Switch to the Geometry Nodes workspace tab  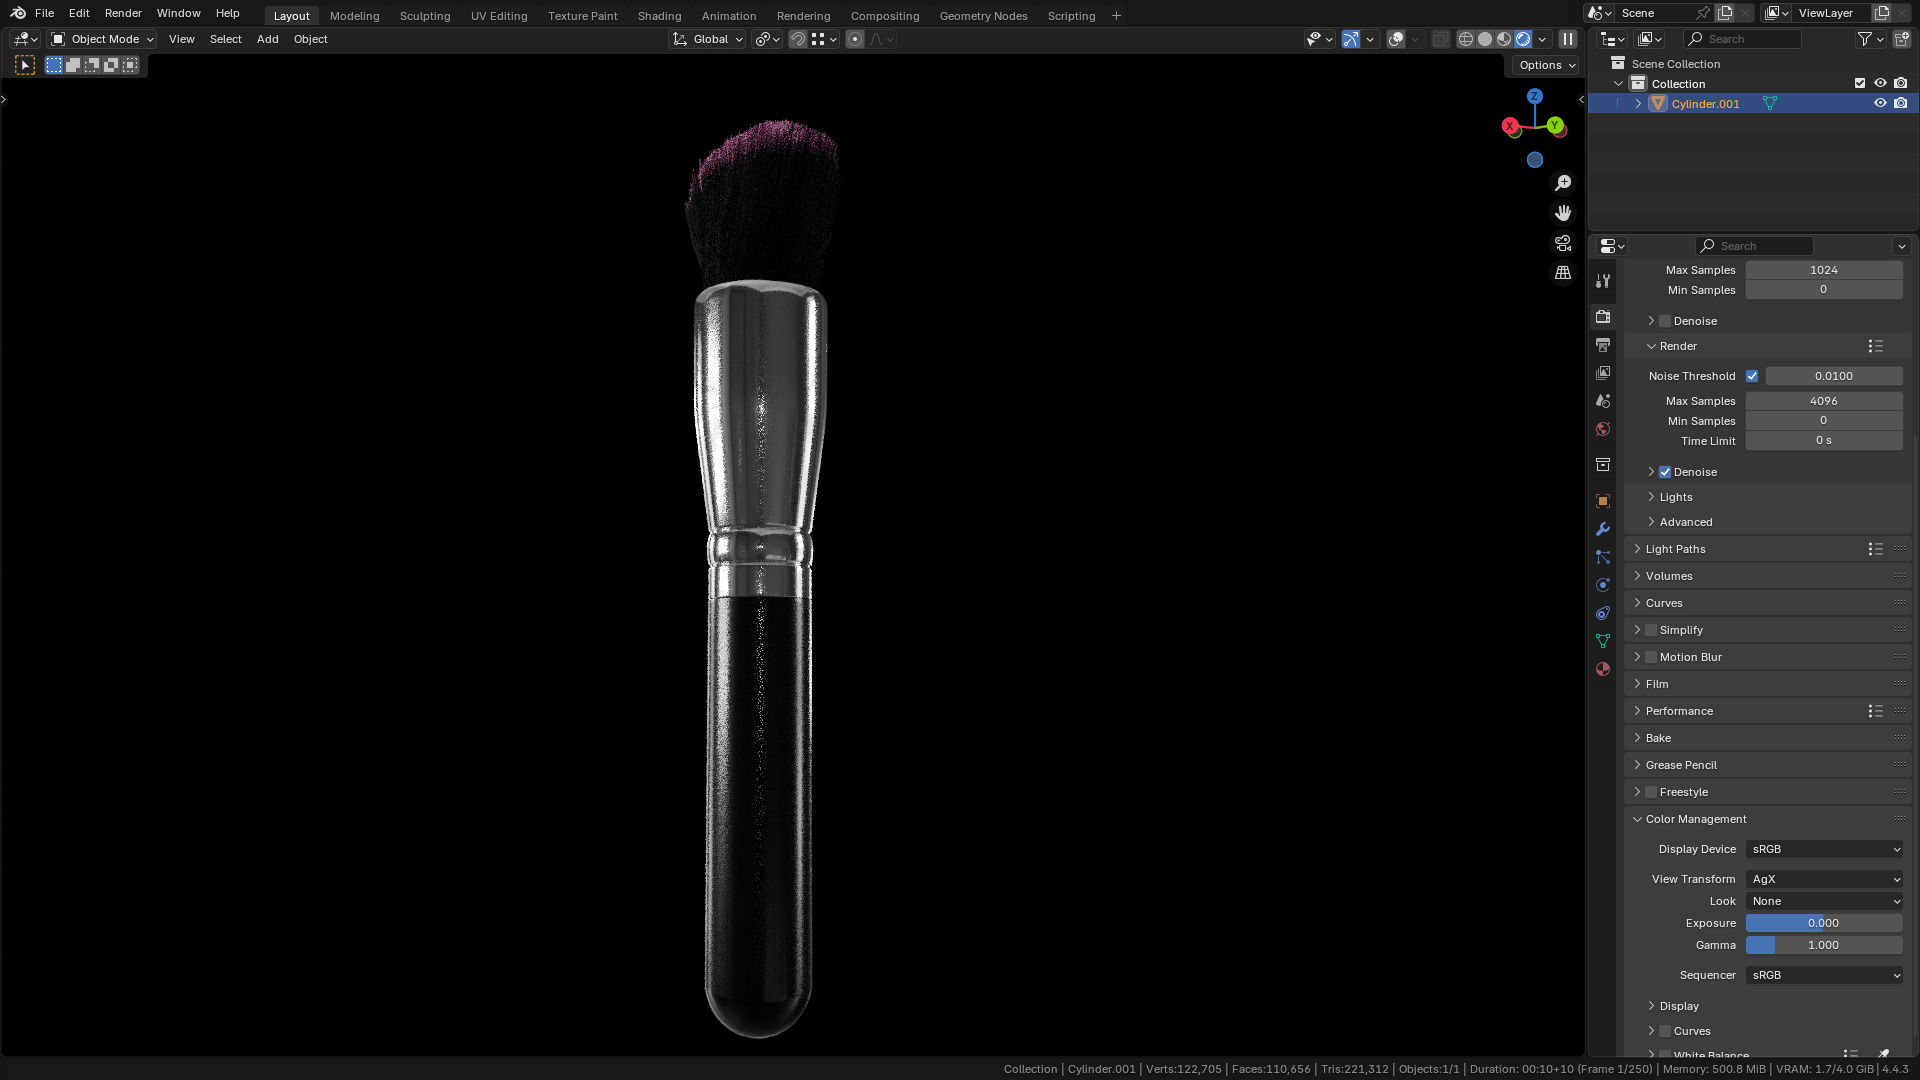[983, 16]
